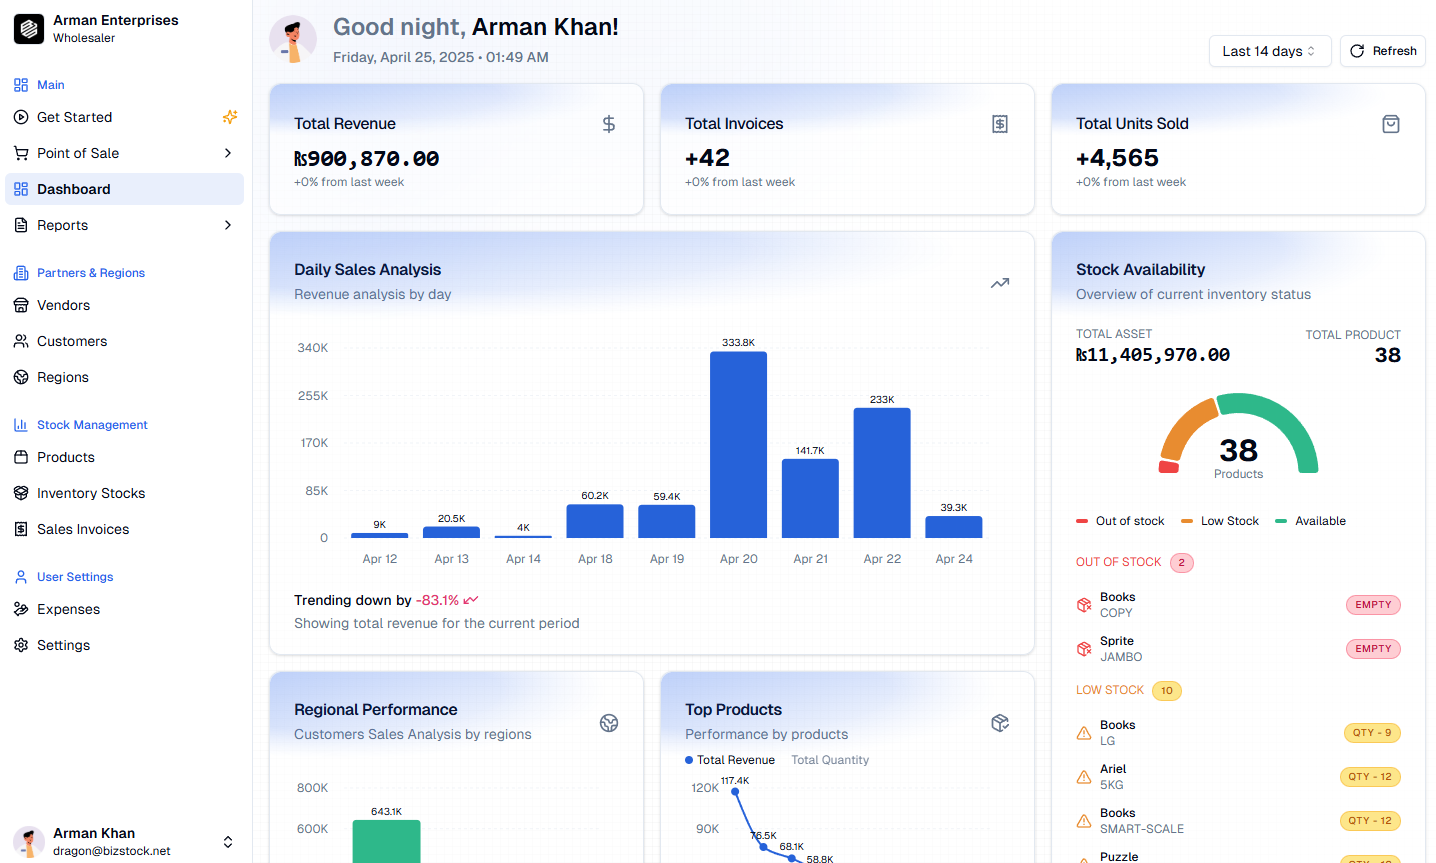Viewport: 1436px width, 863px height.
Task: Click the bag icon on Total Units Sold card
Action: [x=1391, y=124]
